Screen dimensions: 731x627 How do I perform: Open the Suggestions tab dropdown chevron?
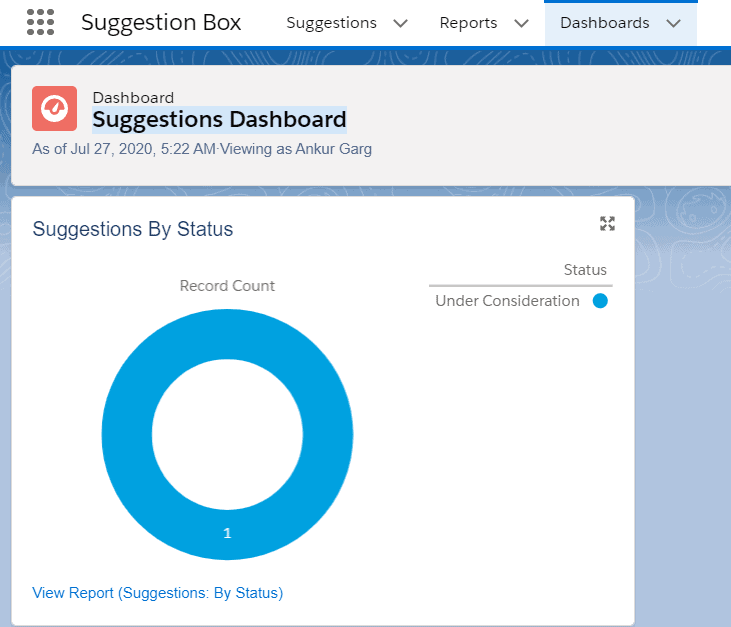click(400, 23)
